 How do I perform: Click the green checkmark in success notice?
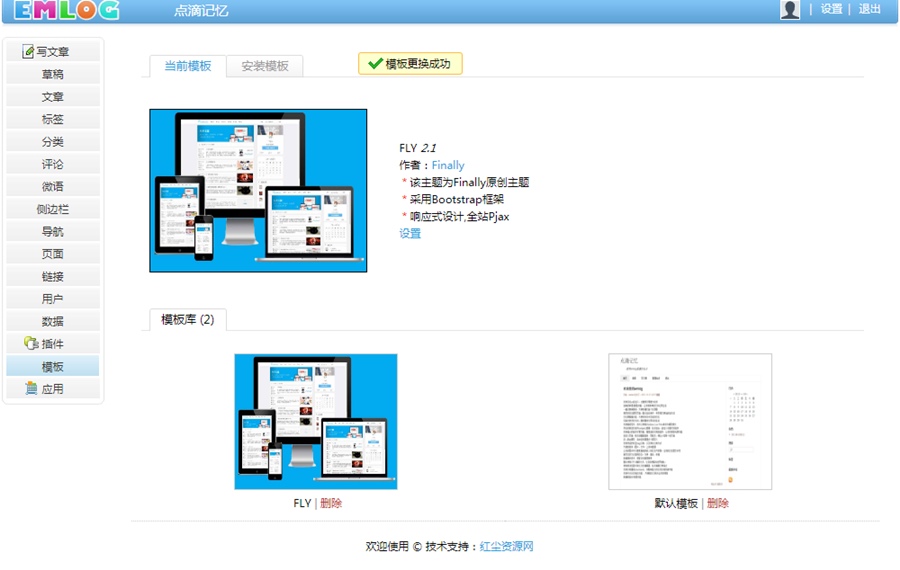tap(375, 64)
